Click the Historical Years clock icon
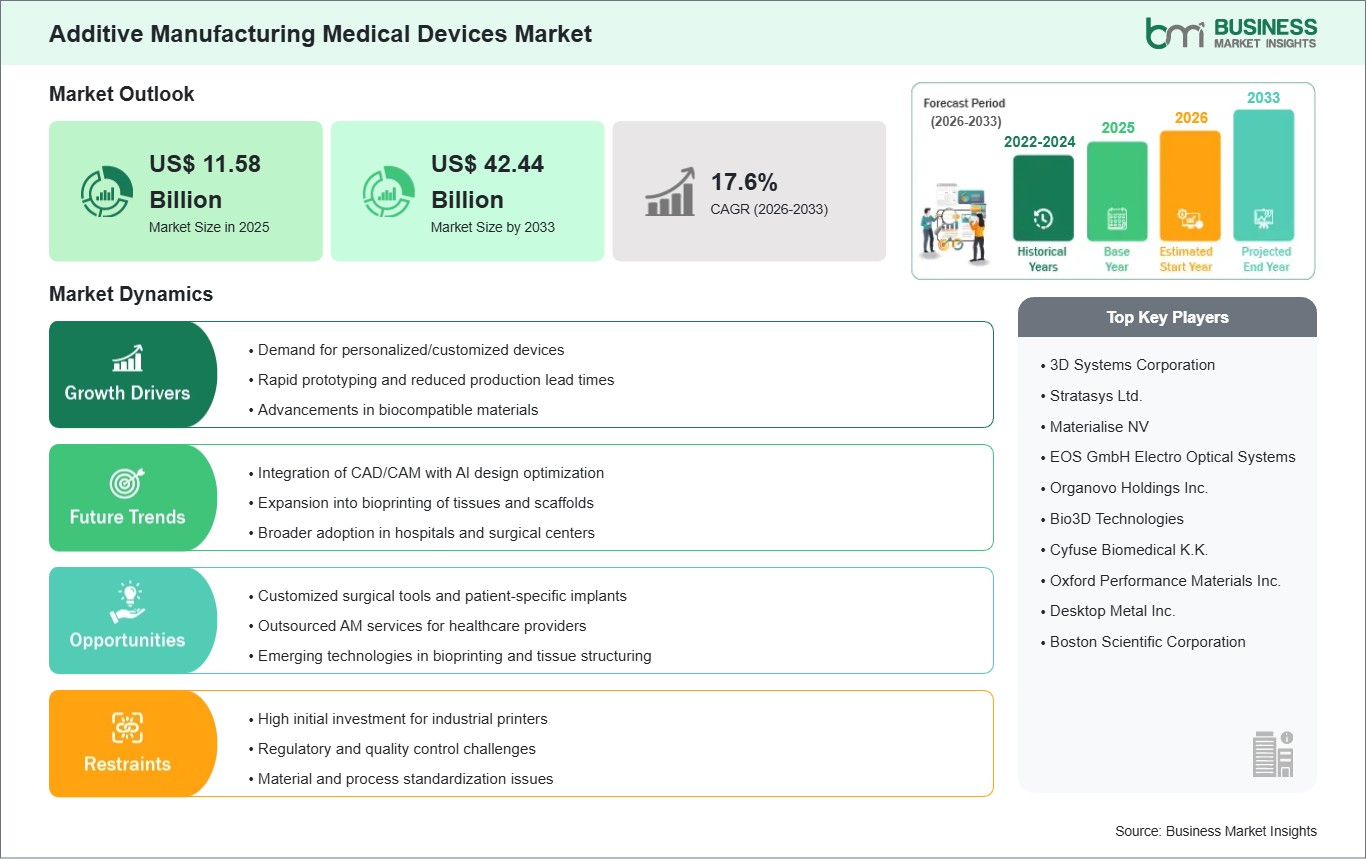The image size is (1366, 859). 1042,218
